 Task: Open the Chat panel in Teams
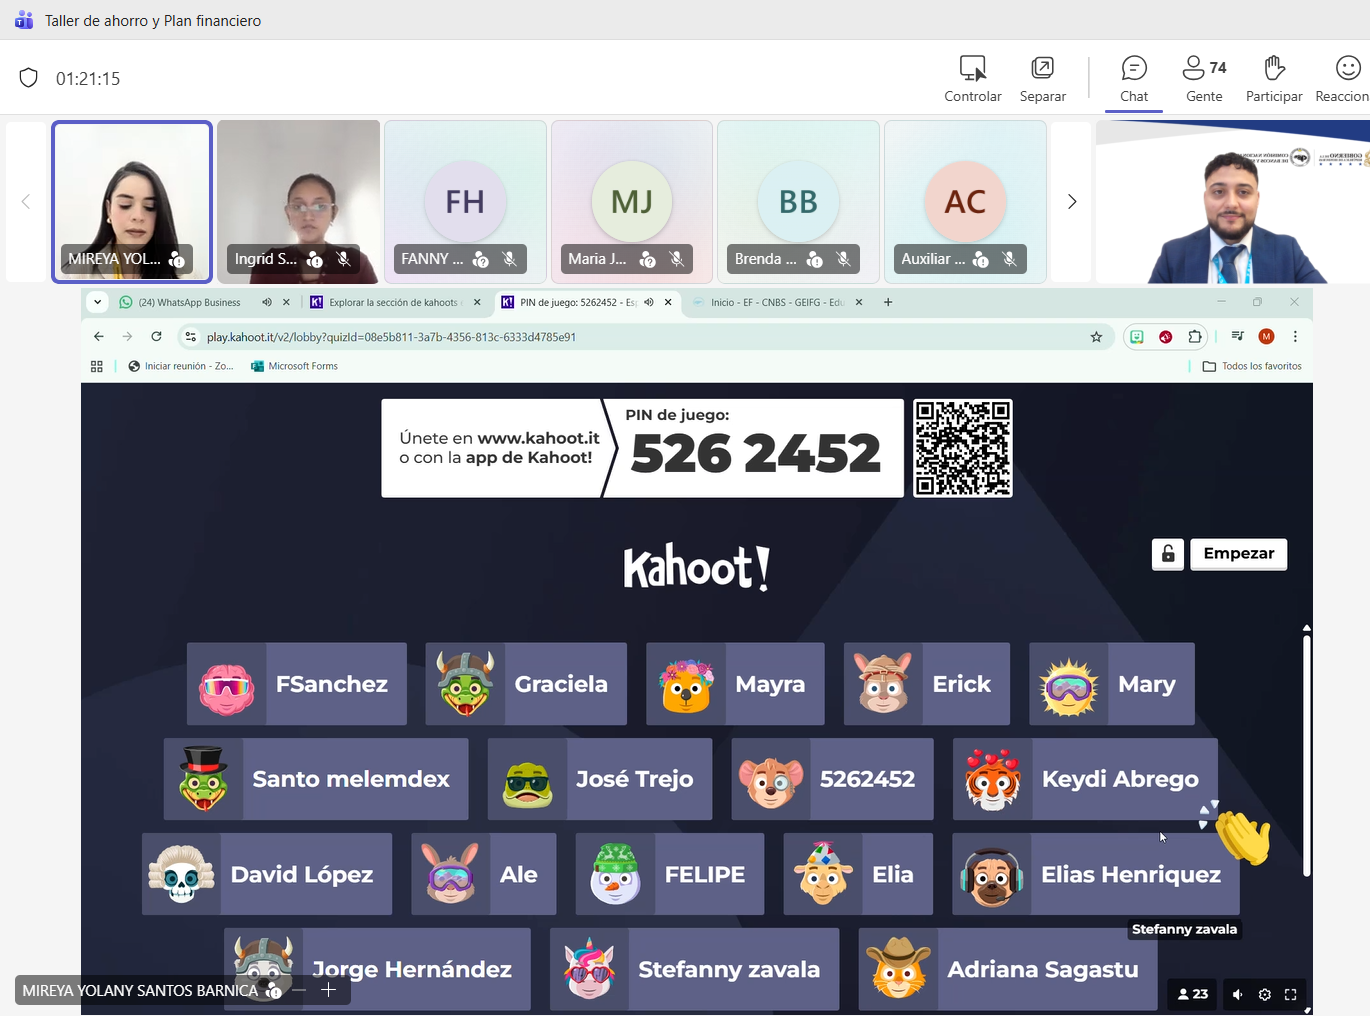(x=1133, y=79)
